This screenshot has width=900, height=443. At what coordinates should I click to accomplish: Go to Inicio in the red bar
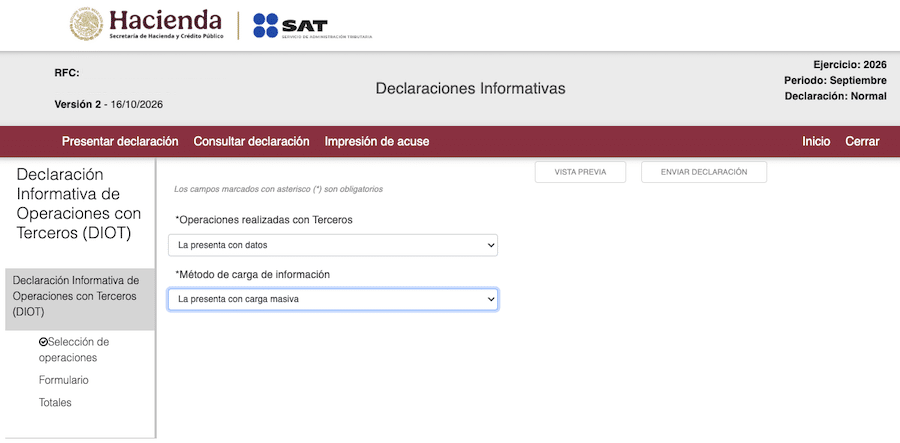click(x=816, y=141)
